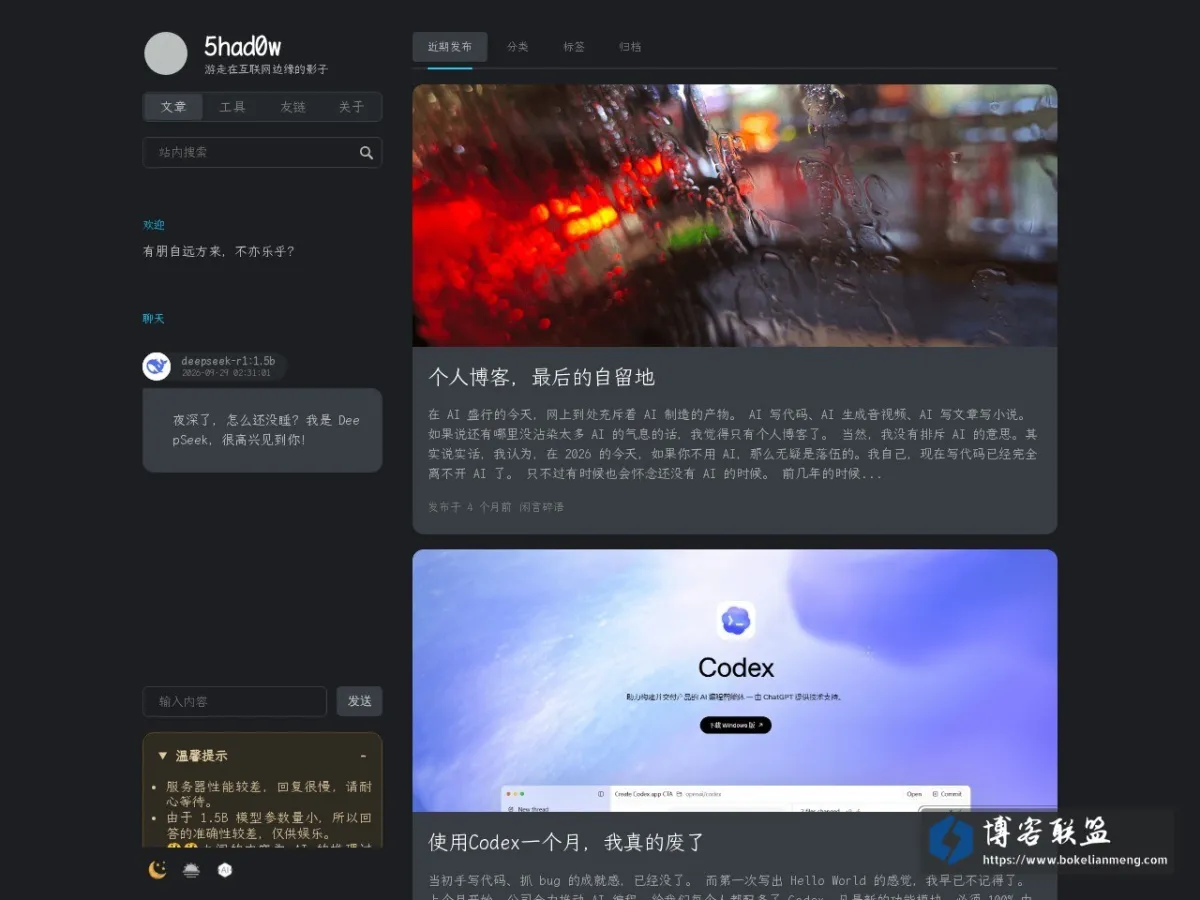This screenshot has height=900, width=1200.
Task: Click the 发送 send button
Action: 359,701
